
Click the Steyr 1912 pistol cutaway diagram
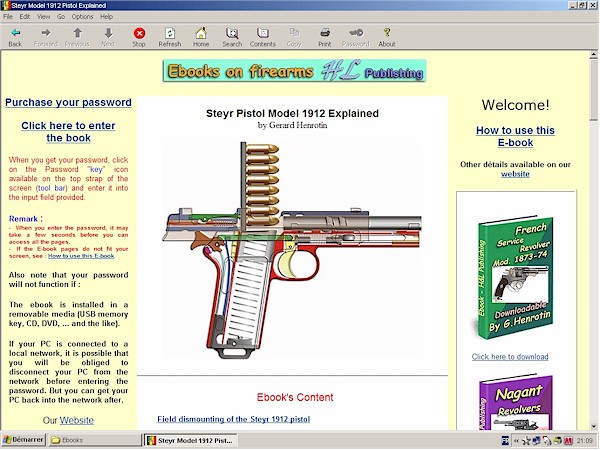[292, 251]
